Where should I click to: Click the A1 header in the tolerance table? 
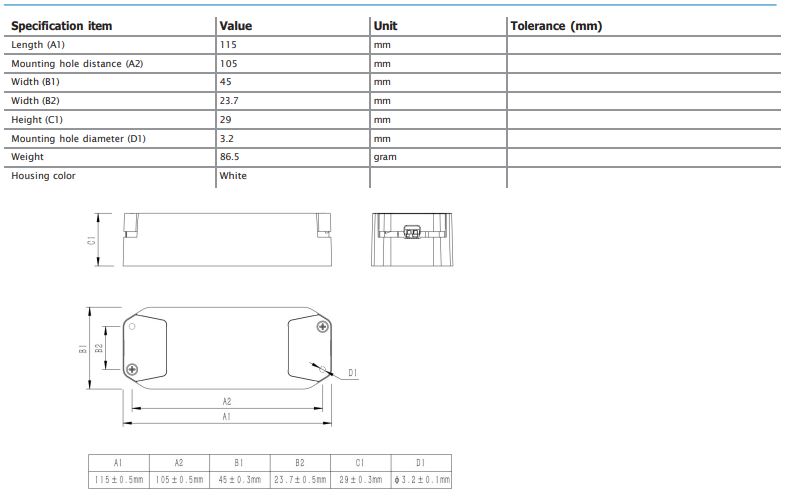[119, 463]
